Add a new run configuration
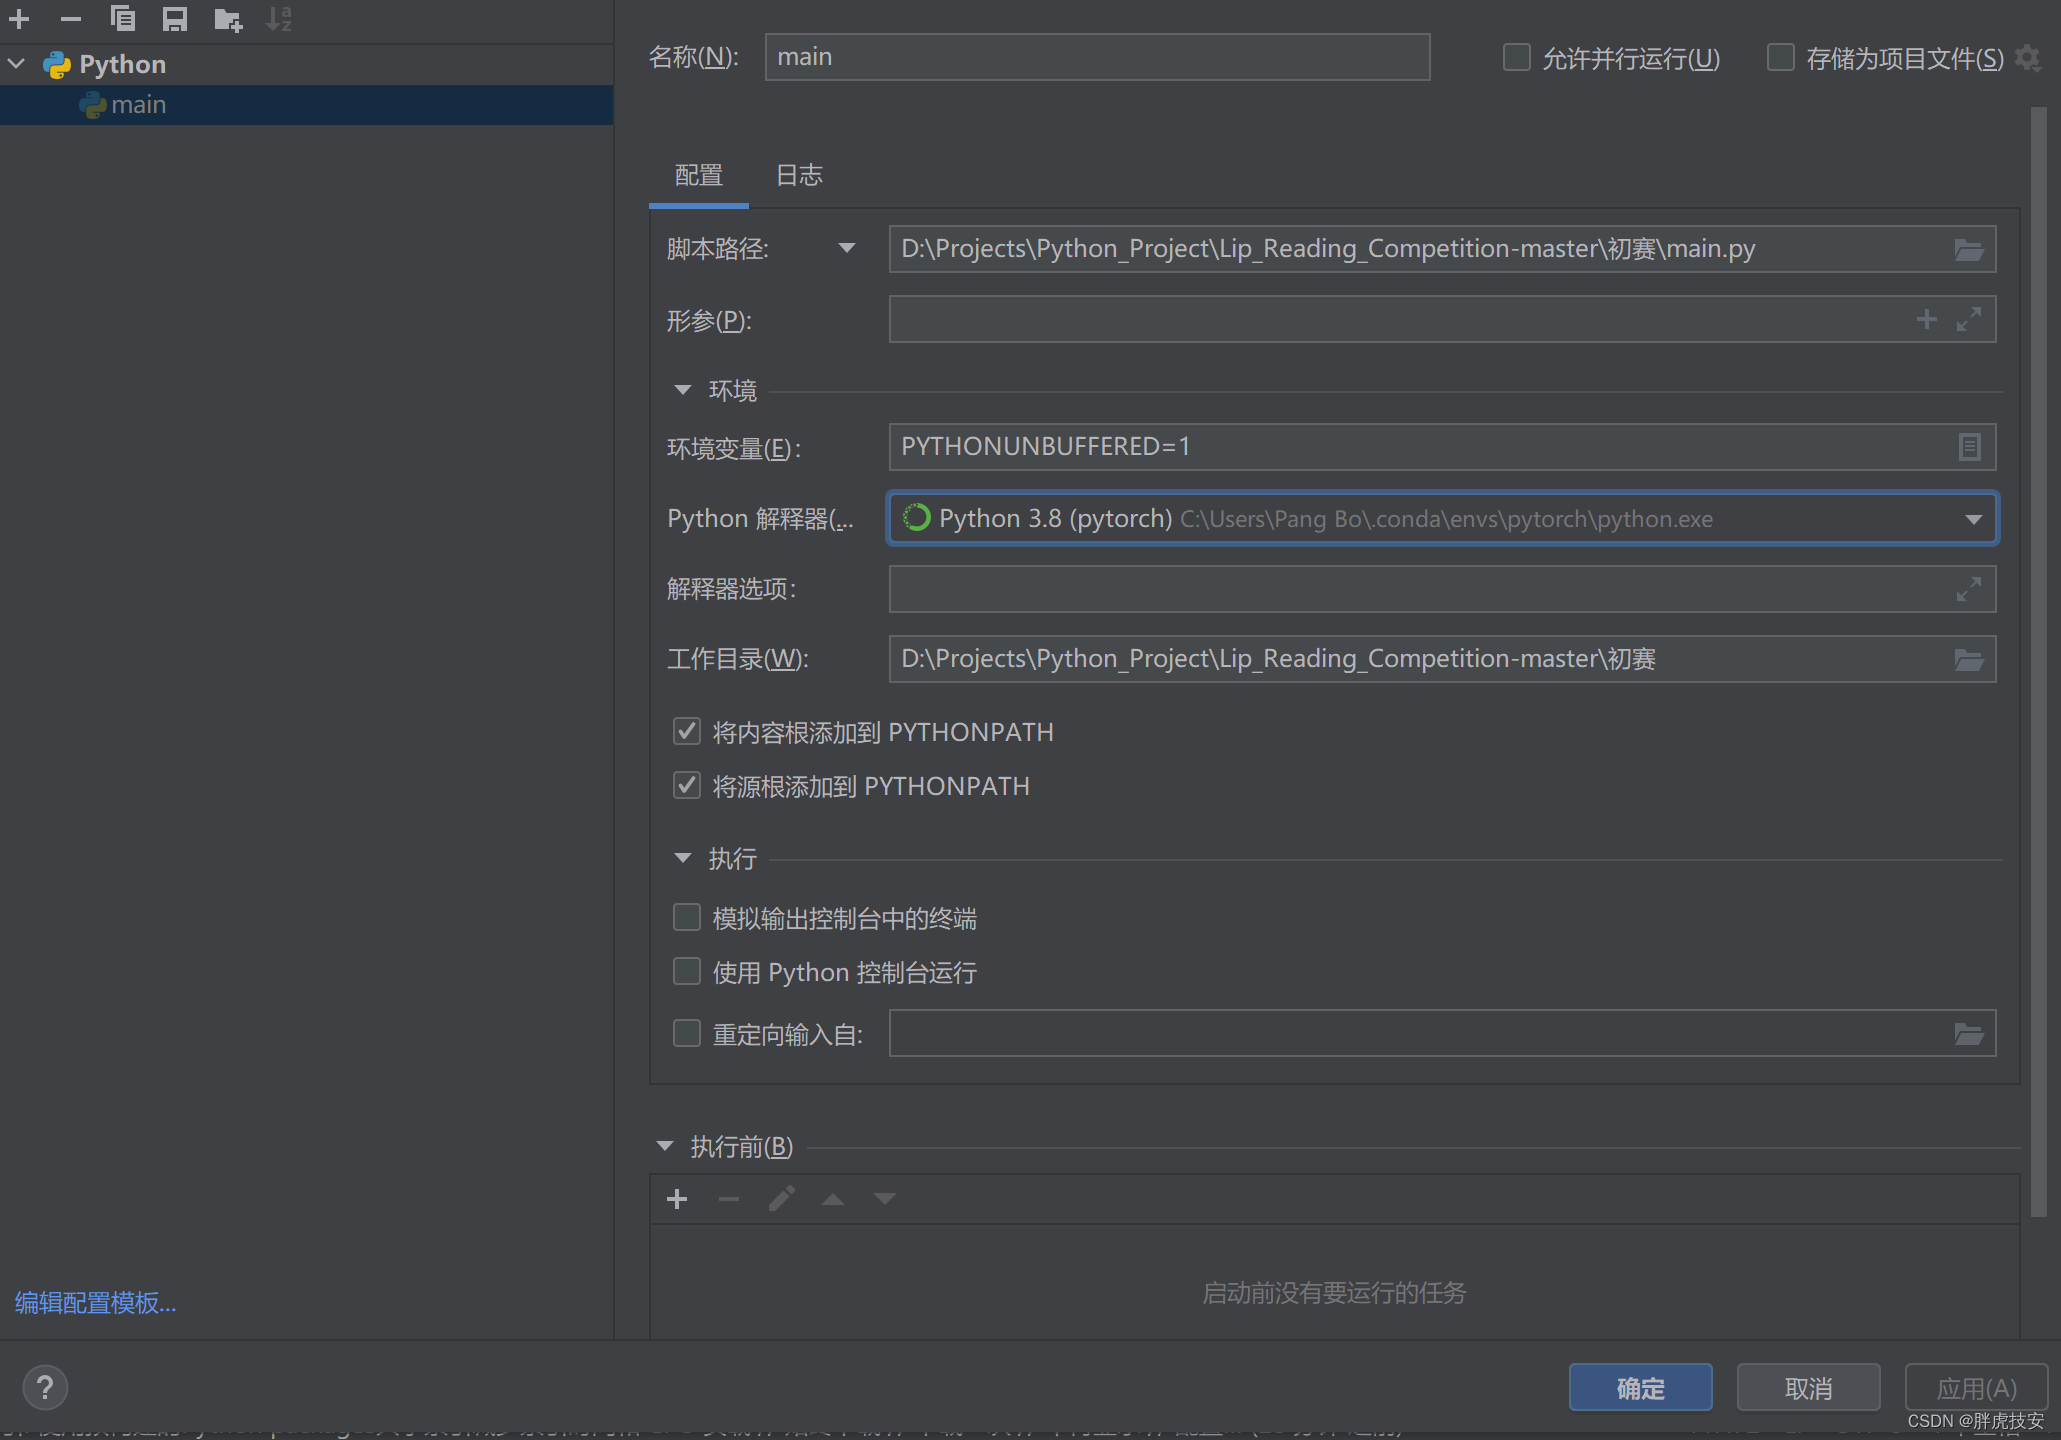The image size is (2061, 1440). point(19,18)
